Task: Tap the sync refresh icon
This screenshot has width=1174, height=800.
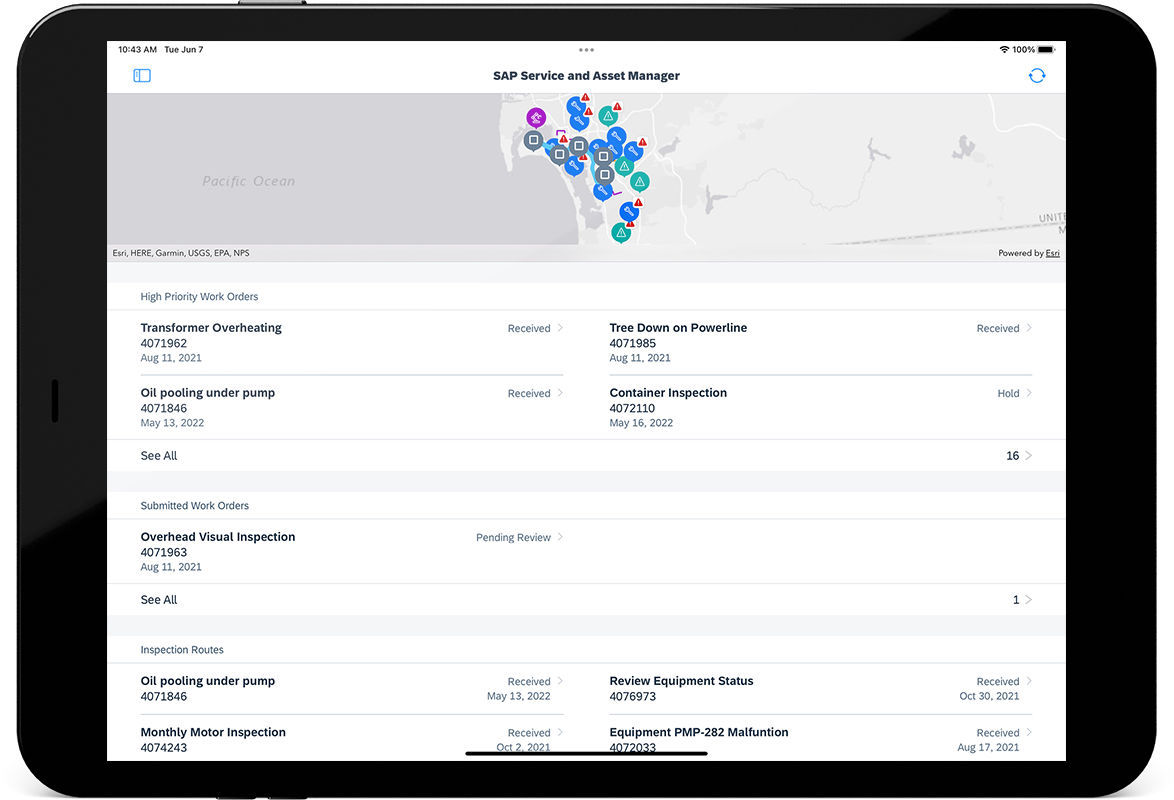Action: point(1037,75)
